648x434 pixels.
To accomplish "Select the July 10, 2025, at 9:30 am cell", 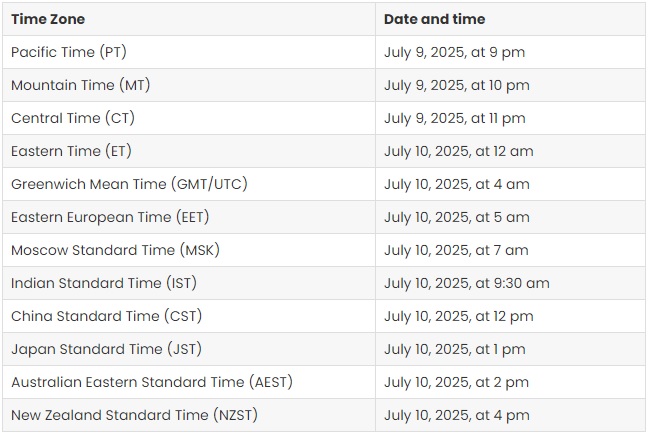I will [x=510, y=283].
